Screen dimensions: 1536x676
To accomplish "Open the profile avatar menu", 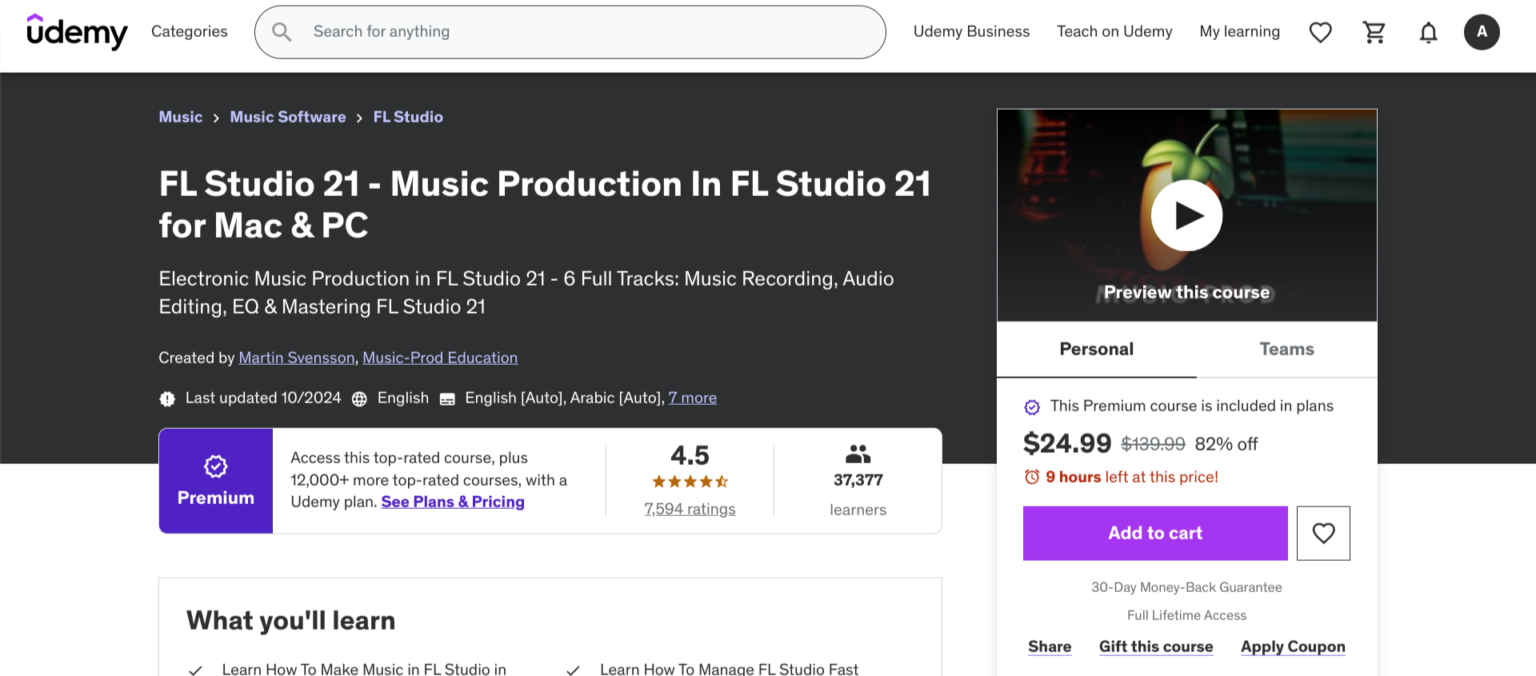I will click(x=1481, y=31).
